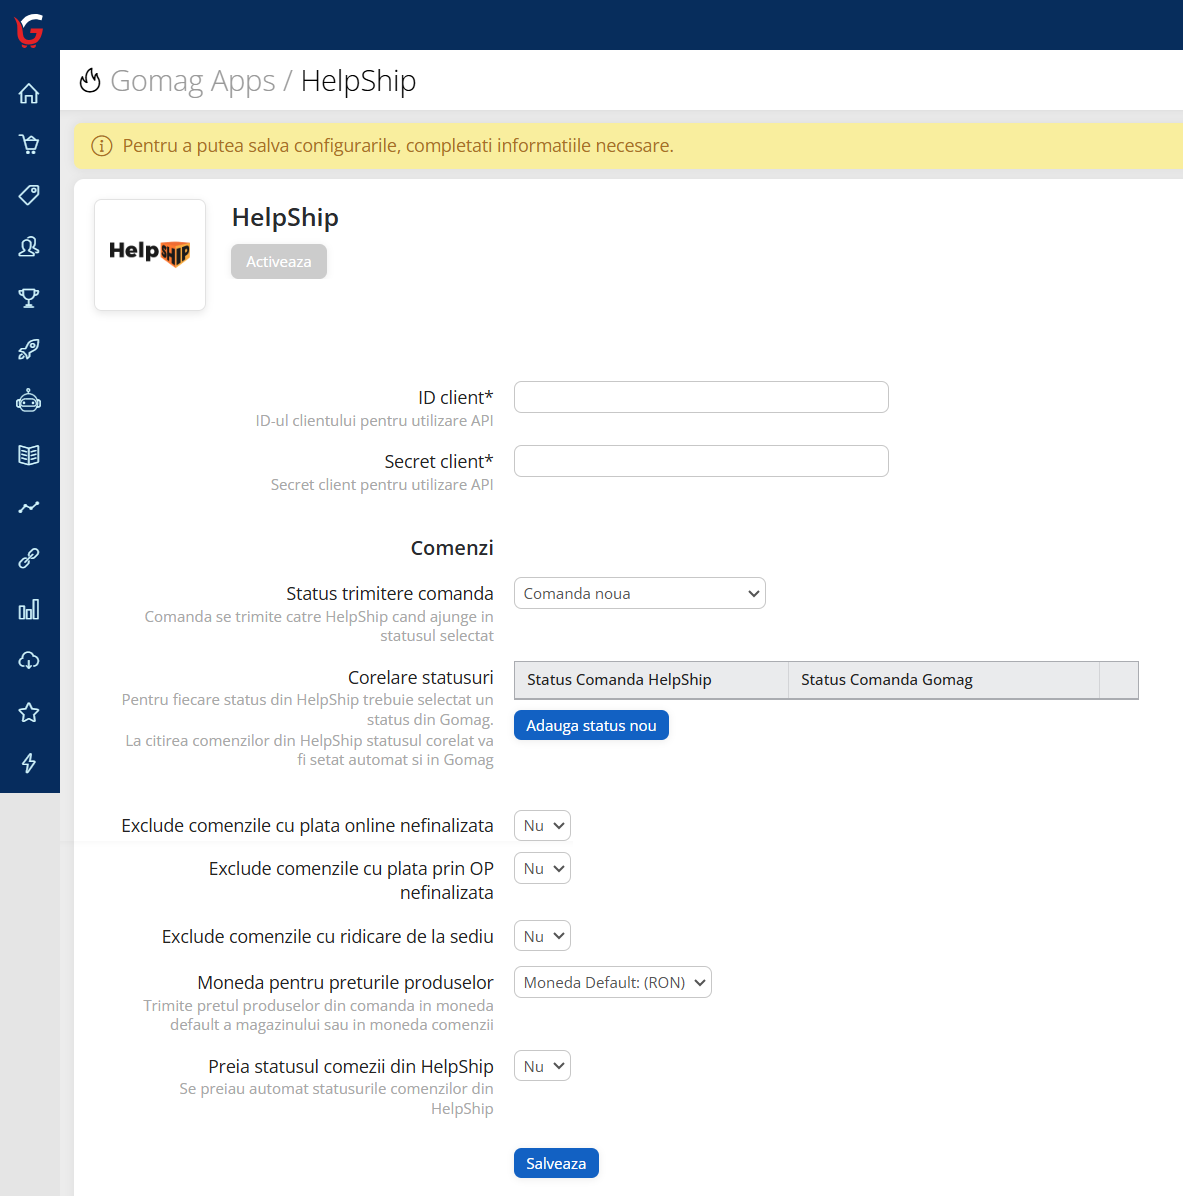The width and height of the screenshot is (1183, 1196).
Task: Open the Status trimitere comanda dropdown
Action: (x=640, y=593)
